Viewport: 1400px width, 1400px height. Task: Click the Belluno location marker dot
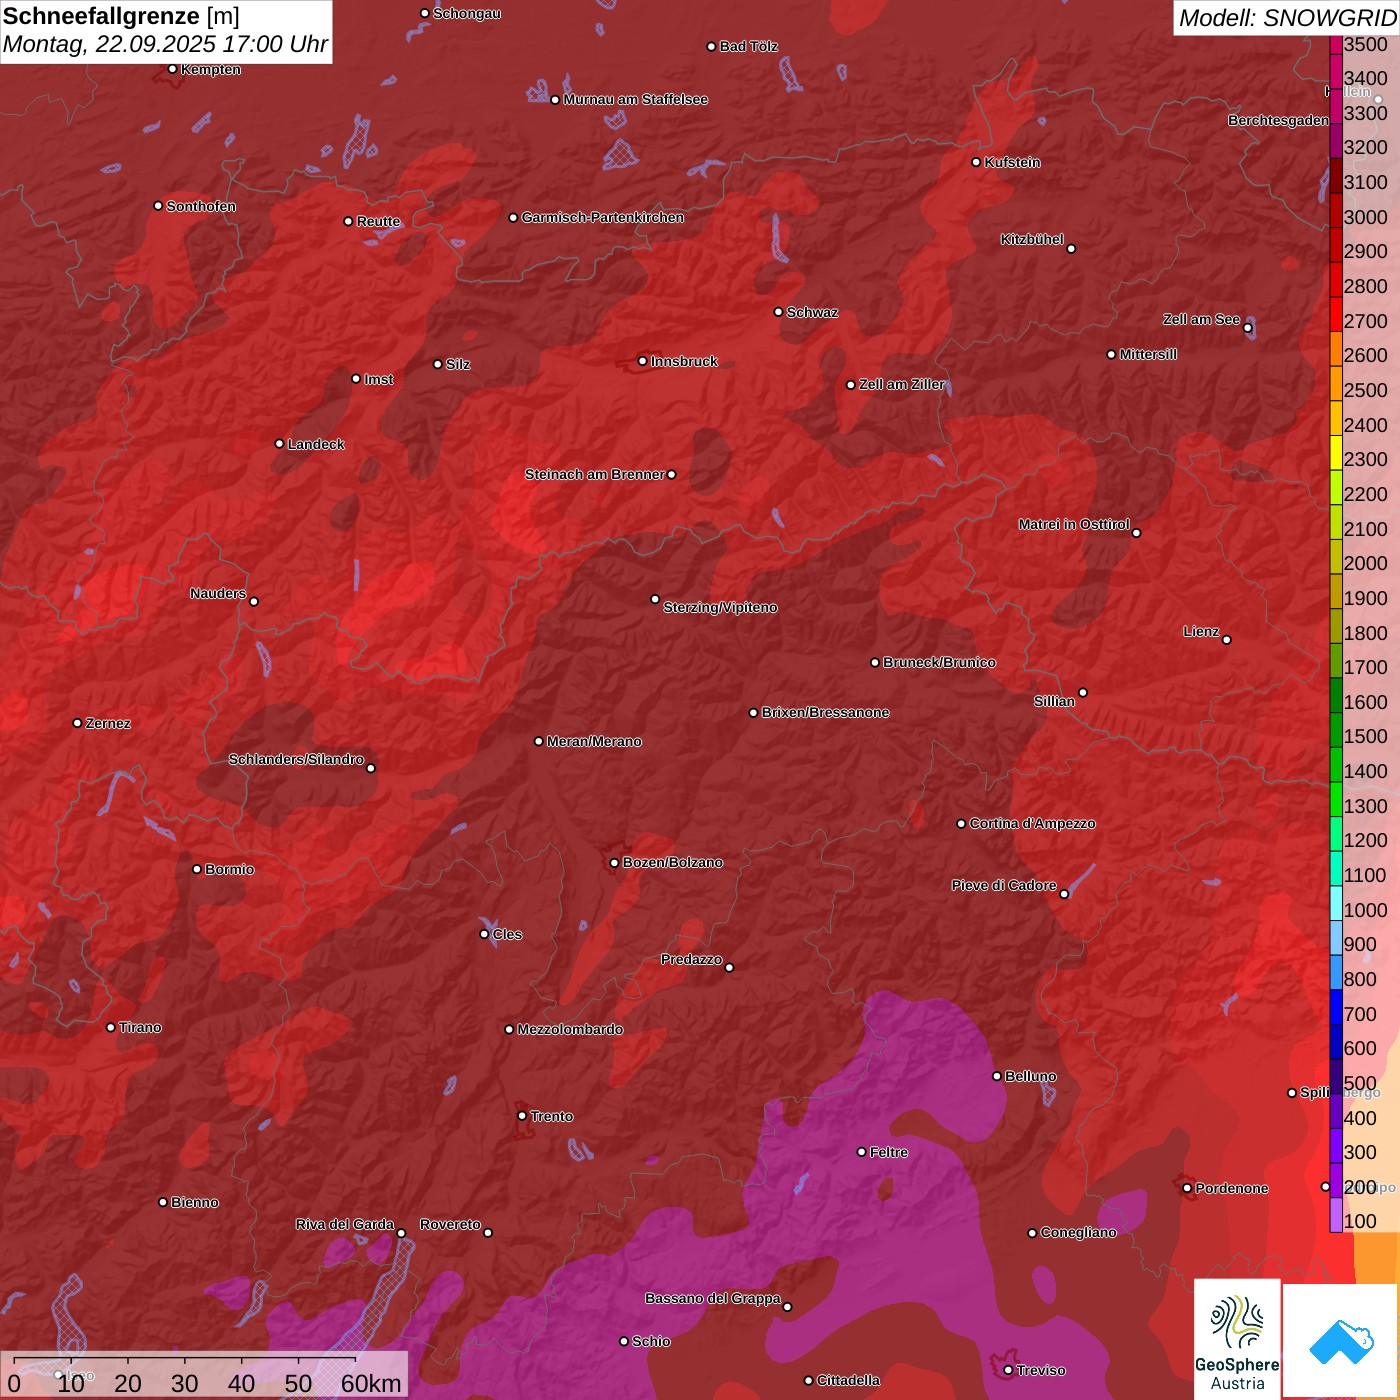coord(997,1076)
